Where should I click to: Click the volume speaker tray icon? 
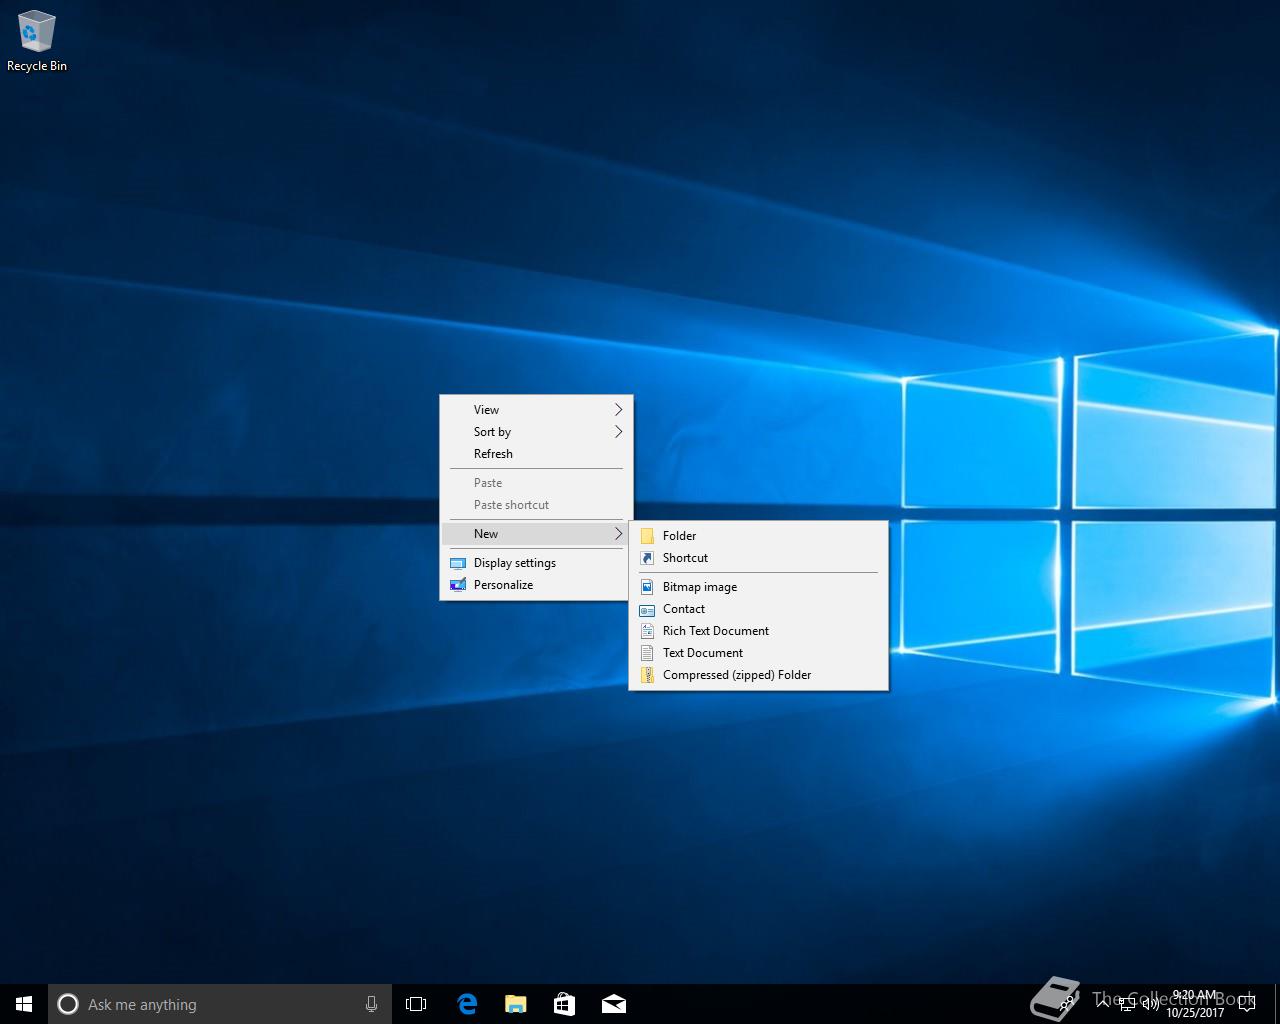[x=1150, y=1004]
